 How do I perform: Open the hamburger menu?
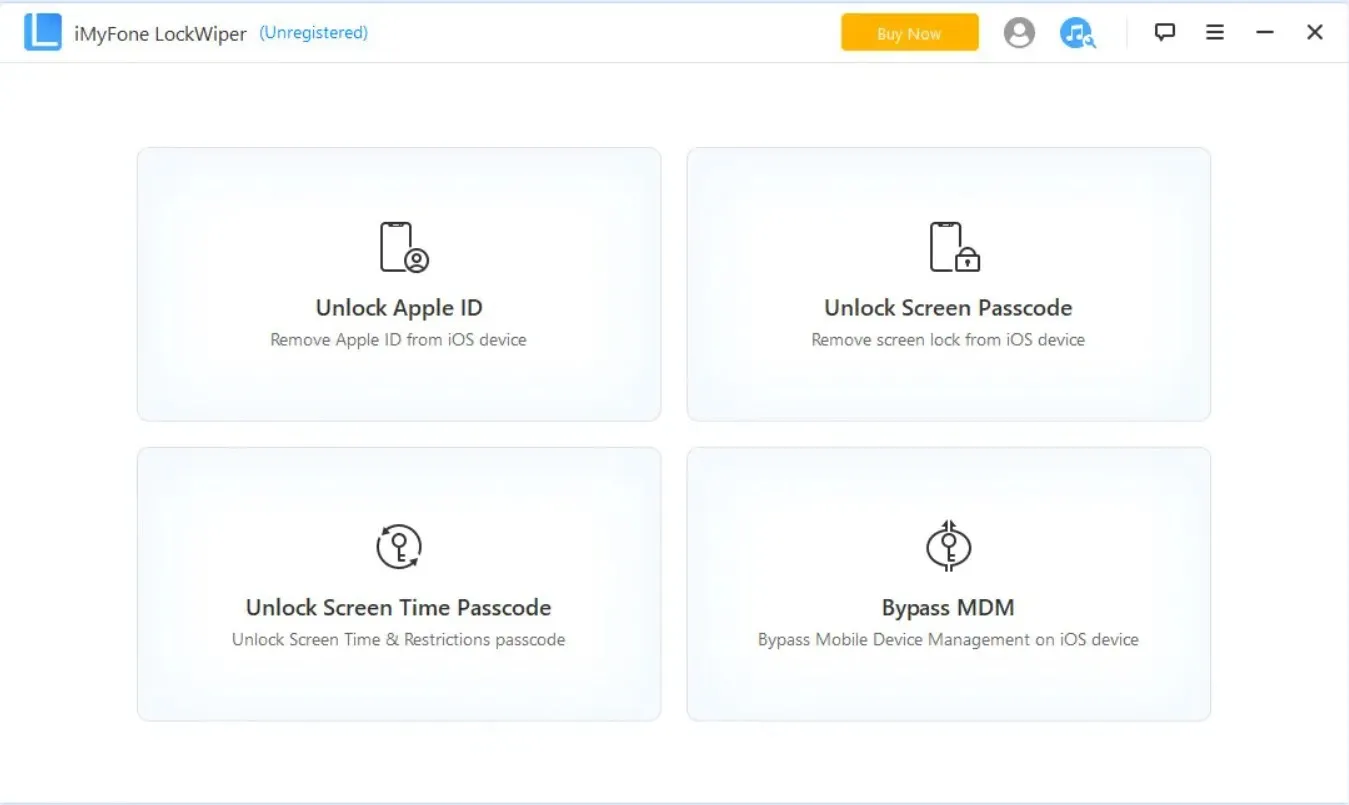click(1215, 33)
